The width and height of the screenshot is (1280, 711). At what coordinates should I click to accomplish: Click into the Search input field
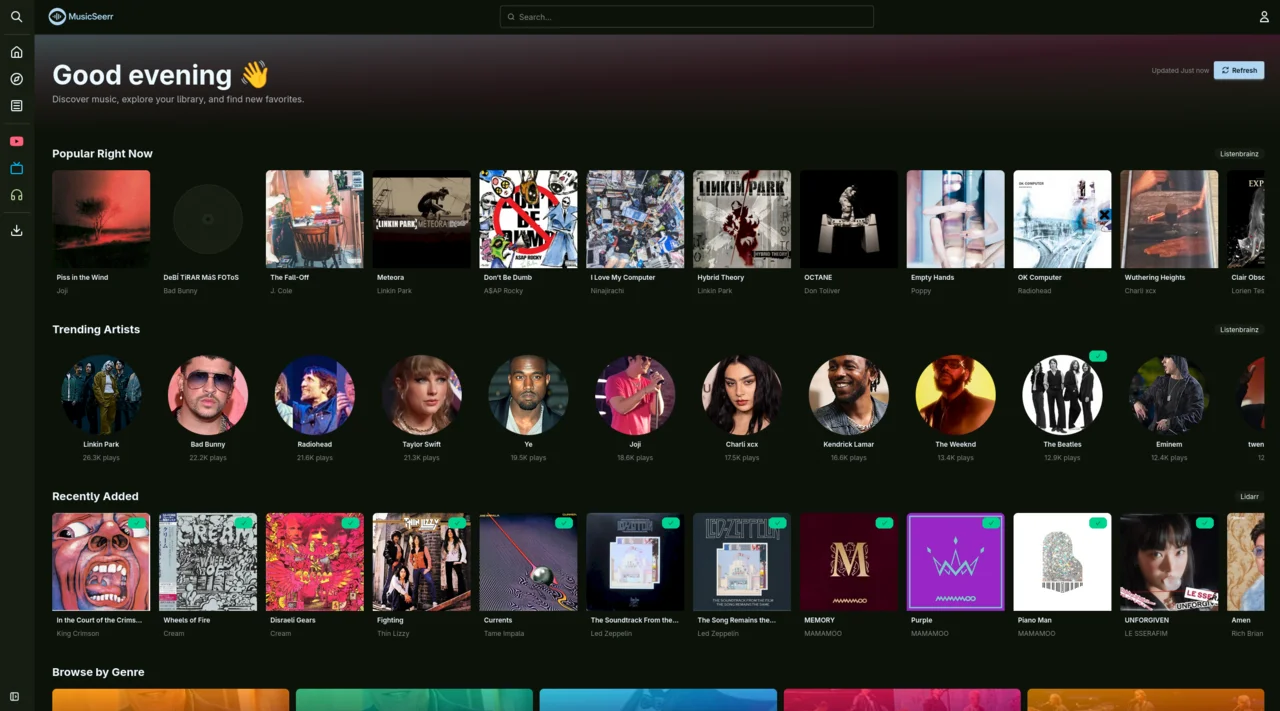click(687, 17)
